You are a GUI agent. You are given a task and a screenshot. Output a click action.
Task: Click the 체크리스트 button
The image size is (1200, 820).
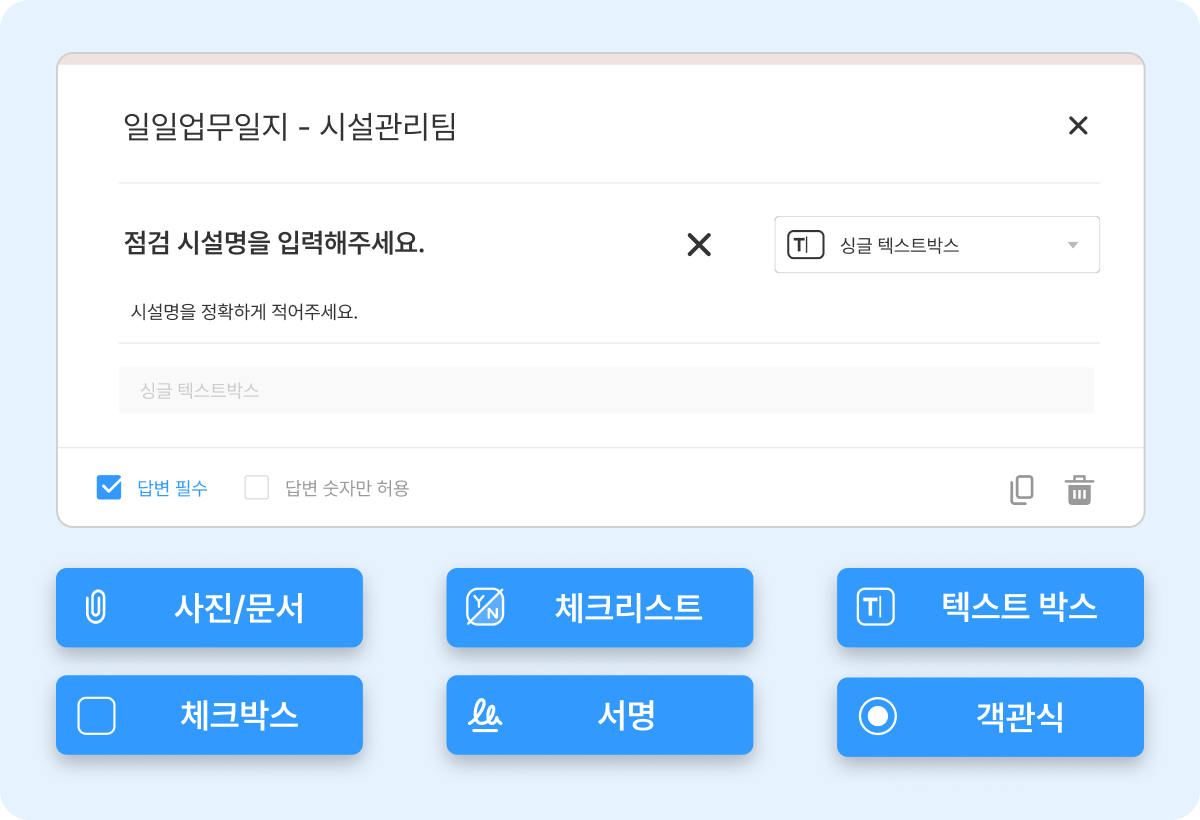tap(600, 608)
